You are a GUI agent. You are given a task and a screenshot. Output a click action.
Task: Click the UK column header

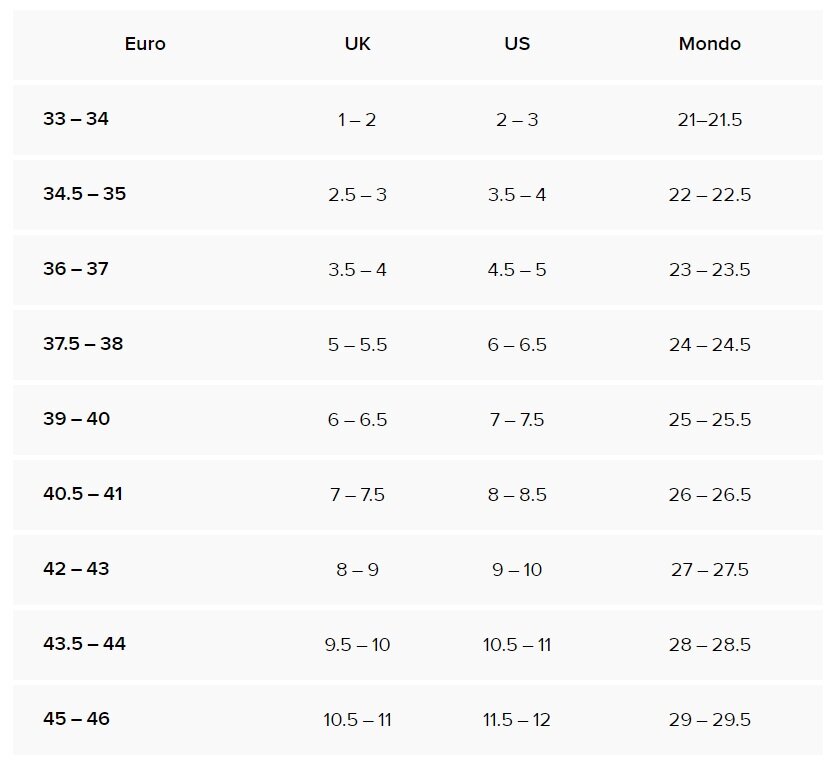(357, 44)
